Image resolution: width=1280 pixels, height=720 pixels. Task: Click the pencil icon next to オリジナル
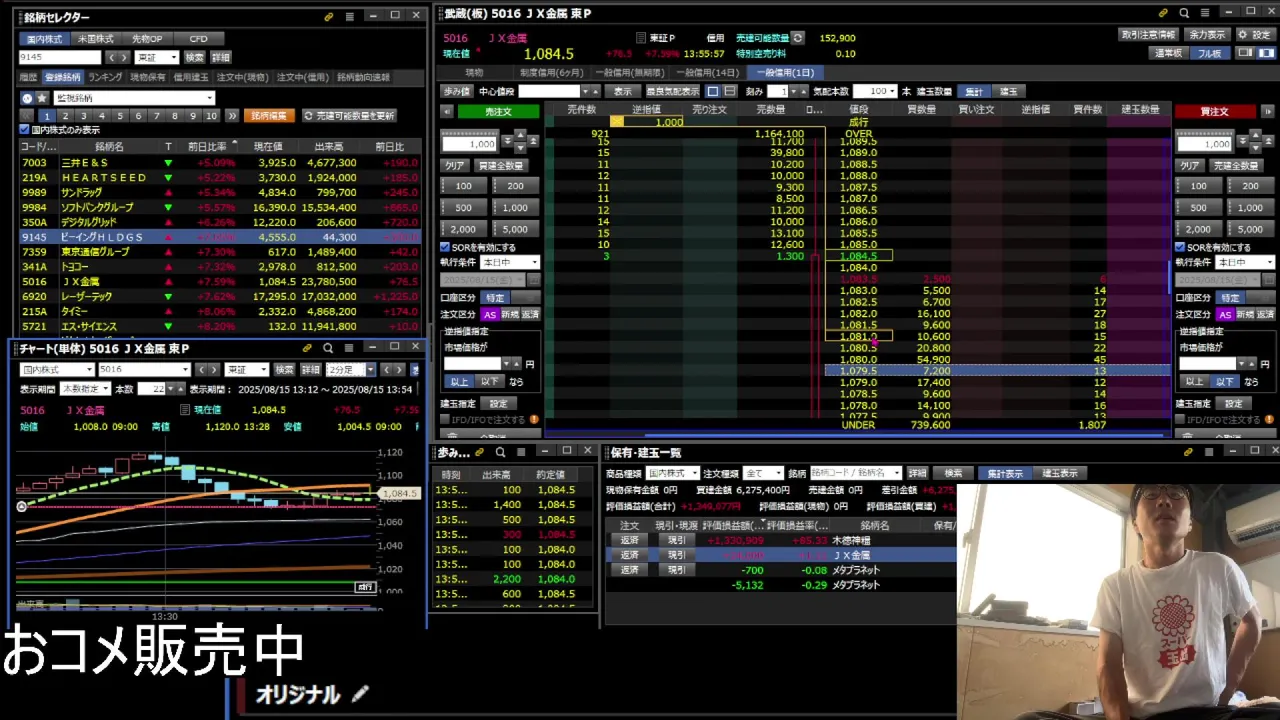pyautogui.click(x=360, y=694)
